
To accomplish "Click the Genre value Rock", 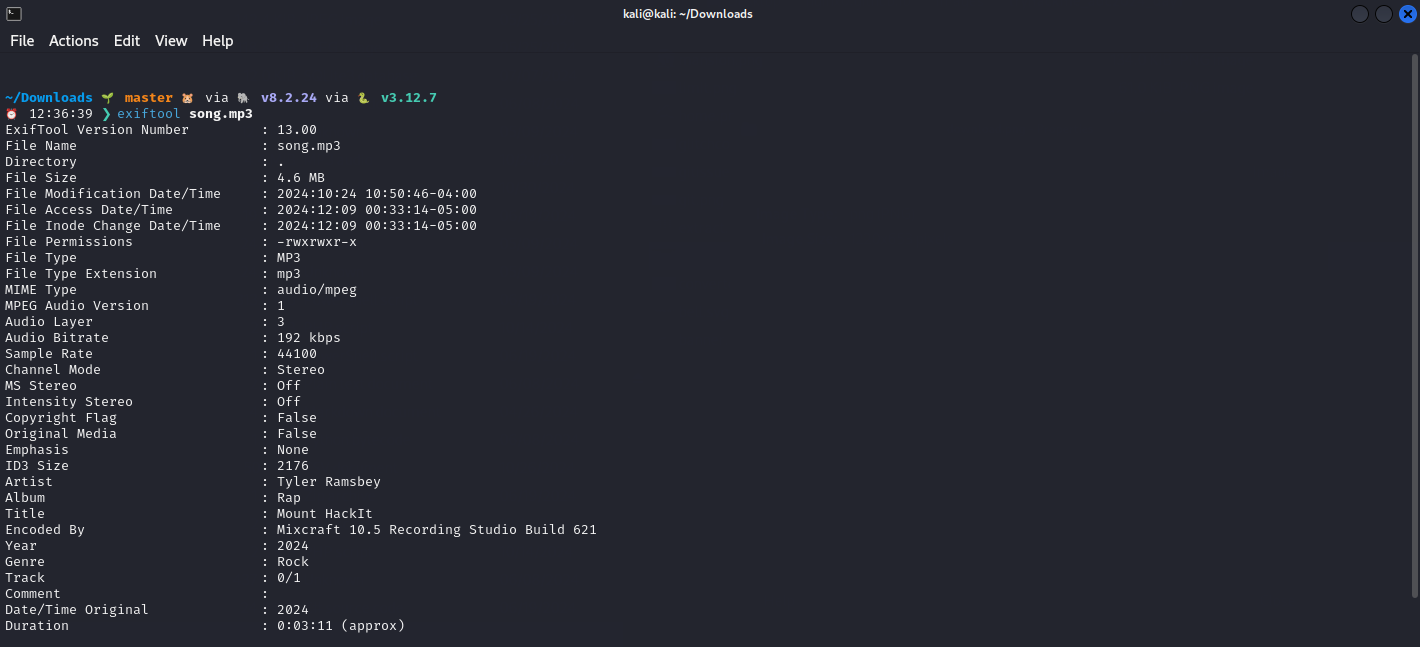I will 293,562.
